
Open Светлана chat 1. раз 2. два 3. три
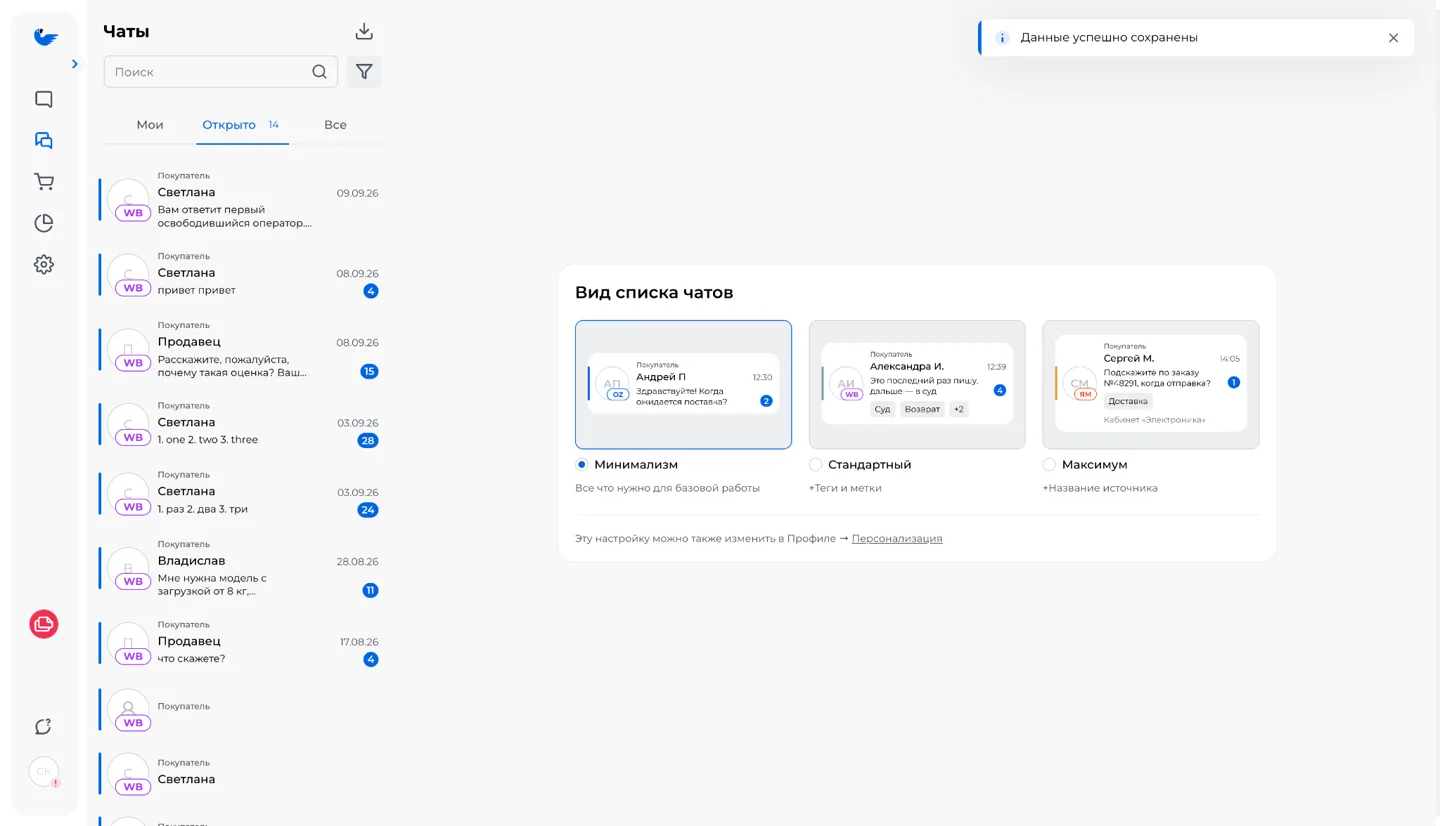[x=240, y=493]
